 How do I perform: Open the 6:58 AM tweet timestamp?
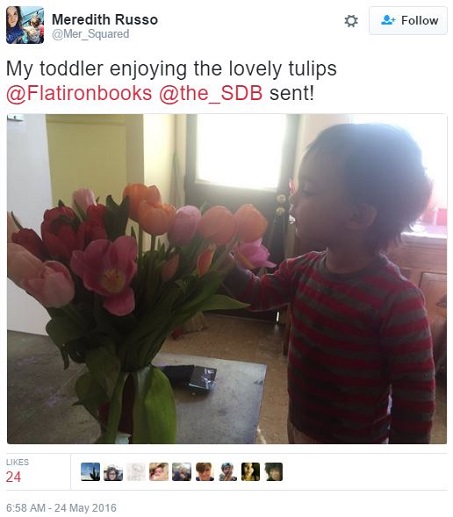[x=61, y=508]
